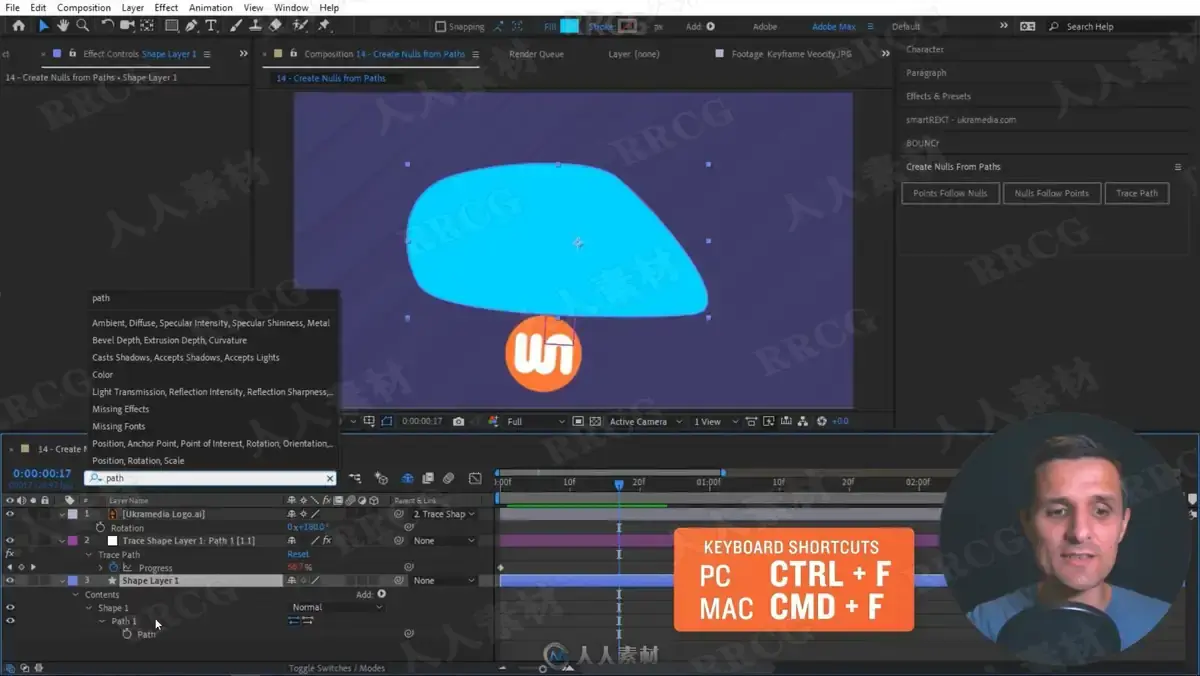Click Reset on Trace Path effect
1200x676 pixels.
coord(298,554)
